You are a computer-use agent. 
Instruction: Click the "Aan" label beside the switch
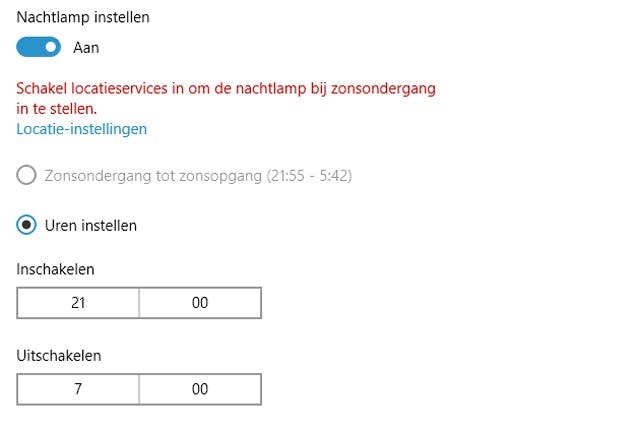coord(86,47)
